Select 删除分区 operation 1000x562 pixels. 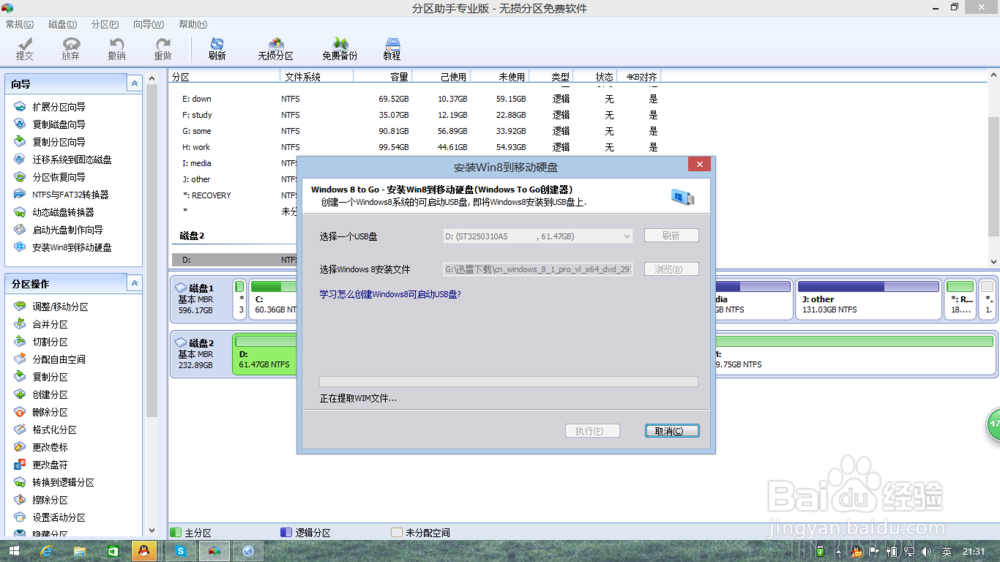point(50,412)
